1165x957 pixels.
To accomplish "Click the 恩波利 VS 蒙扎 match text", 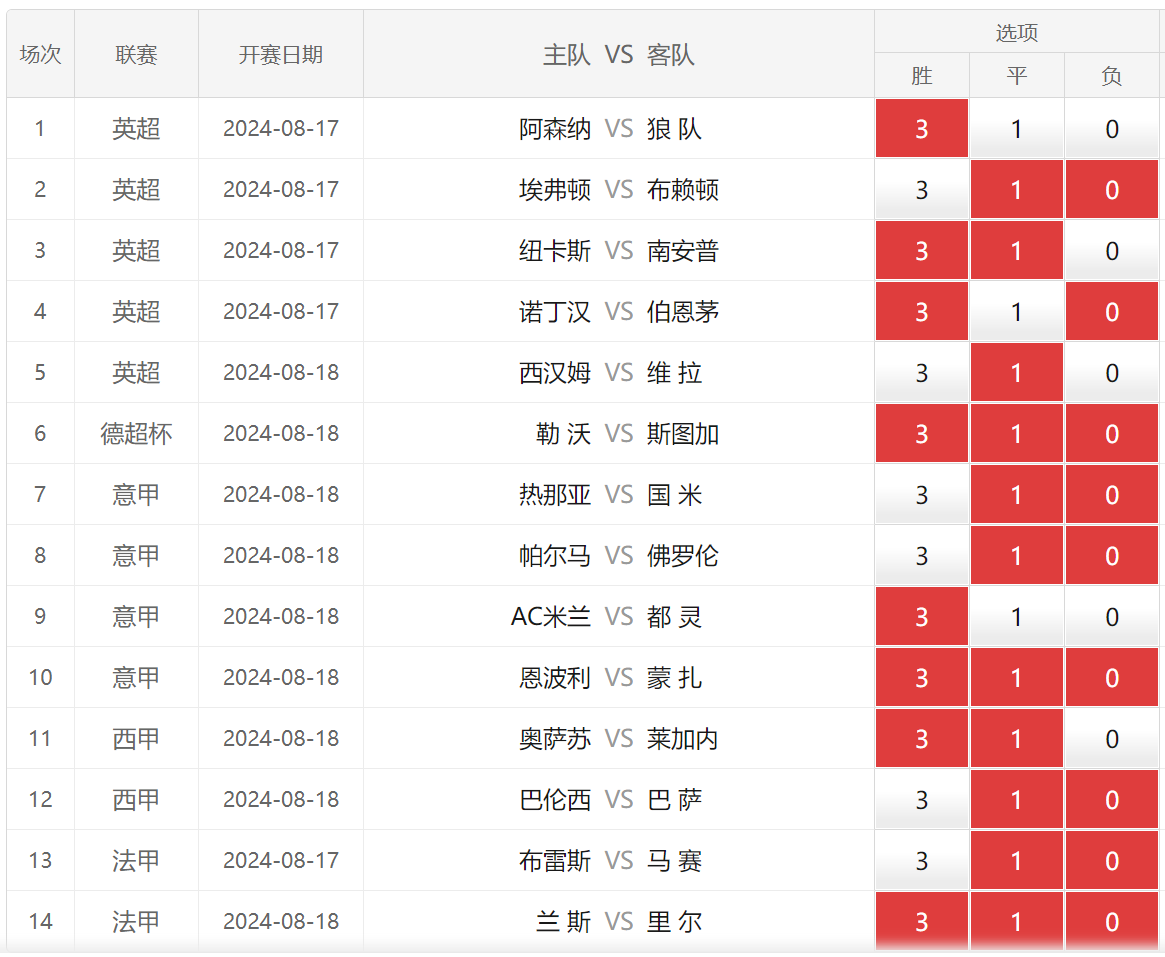I will pyautogui.click(x=610, y=677).
